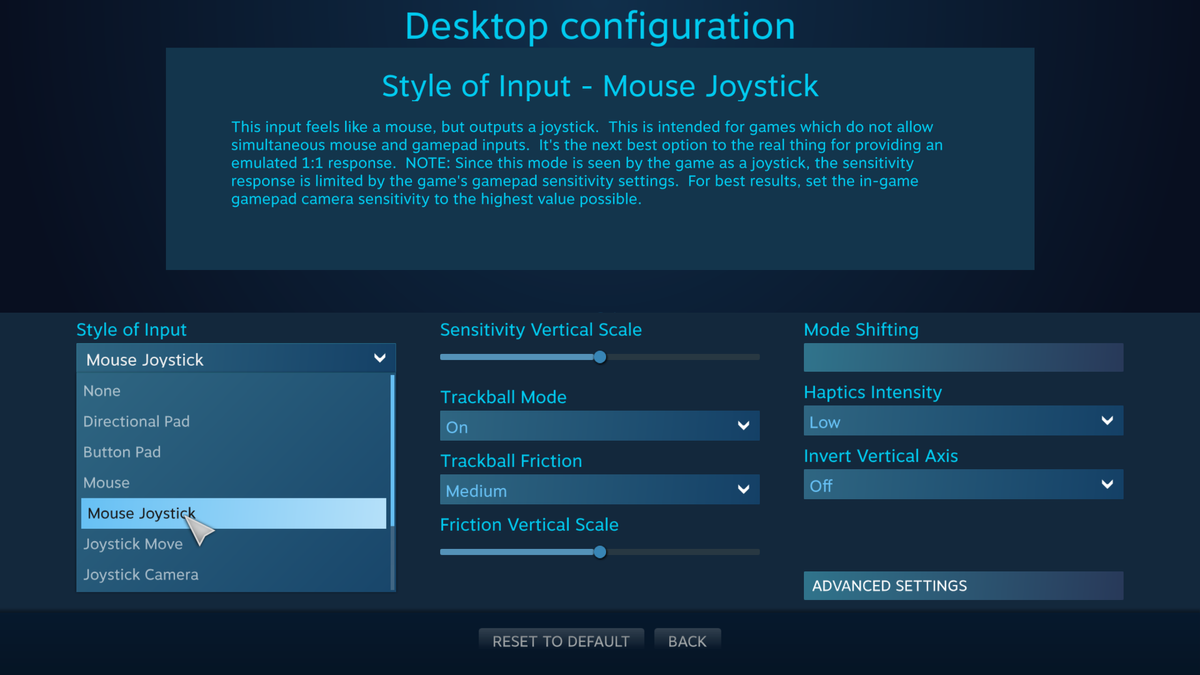Change Haptics Intensity from Low
Screen dimensions: 1200x675
click(x=963, y=421)
